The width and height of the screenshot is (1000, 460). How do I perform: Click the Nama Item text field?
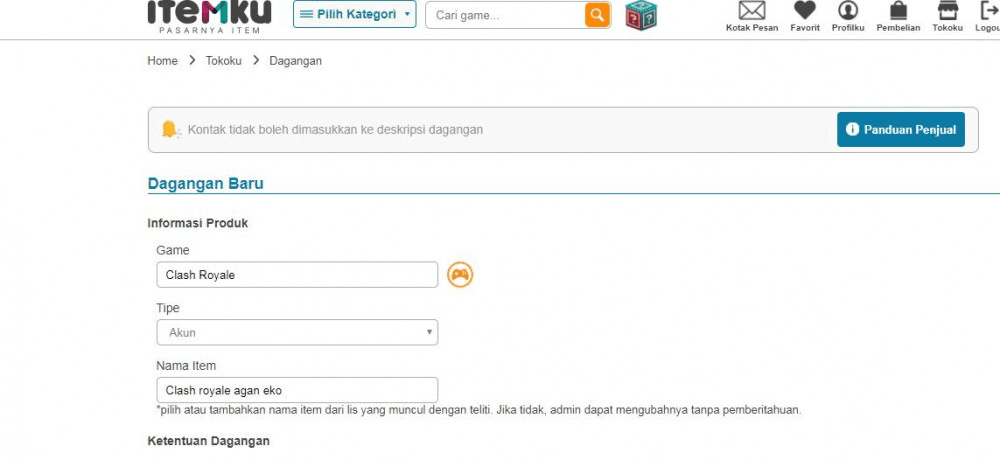click(x=297, y=390)
